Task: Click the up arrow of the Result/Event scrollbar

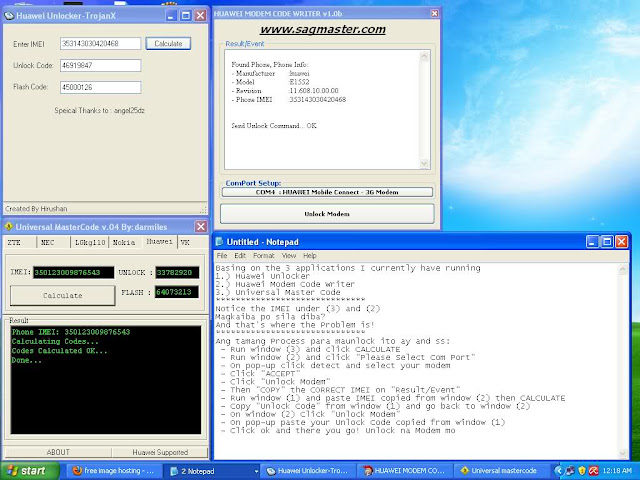Action: 424,56
